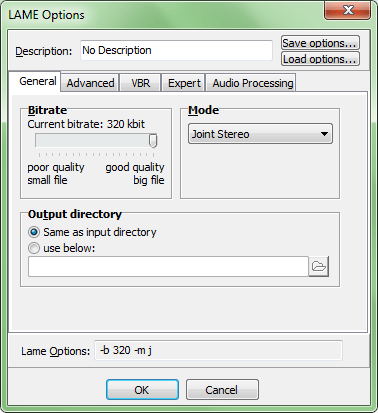Open the Audio Processing tab
The width and height of the screenshot is (378, 413).
point(253,83)
